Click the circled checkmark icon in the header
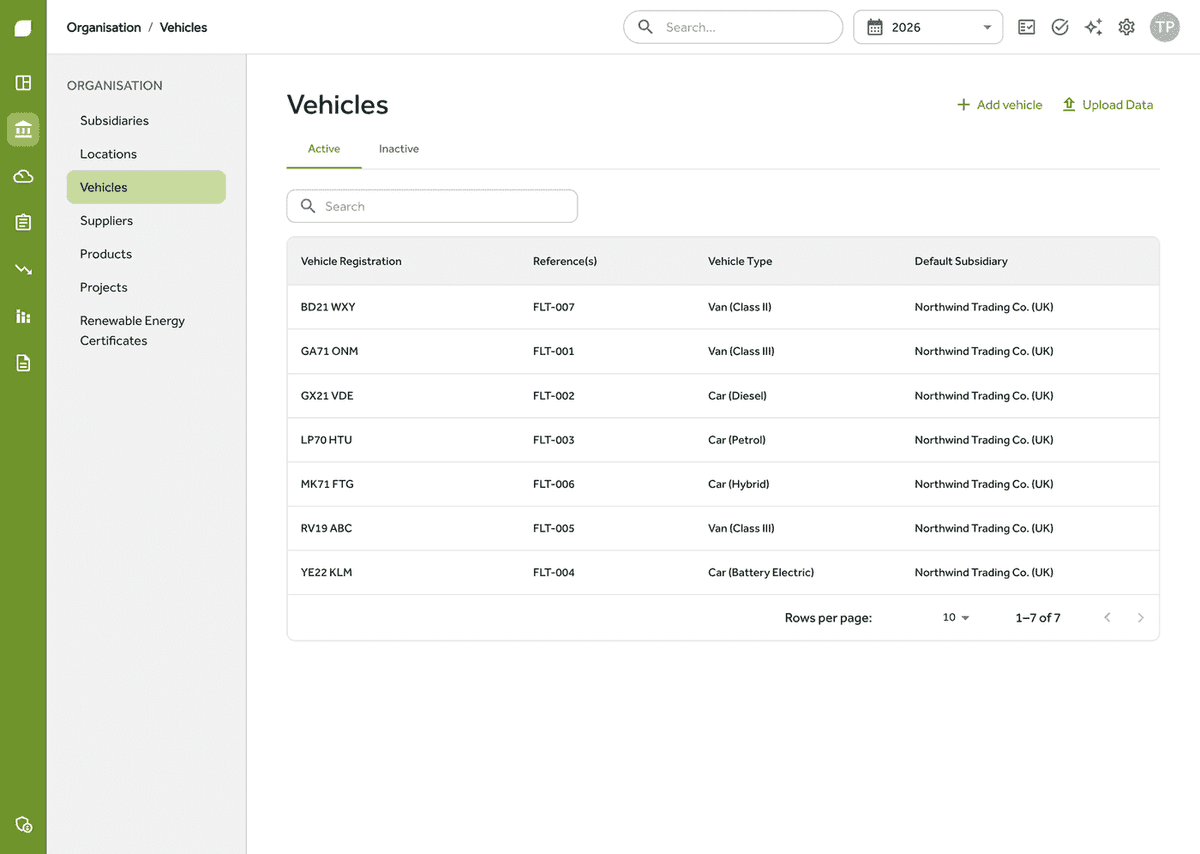This screenshot has width=1200, height=854. (1060, 27)
